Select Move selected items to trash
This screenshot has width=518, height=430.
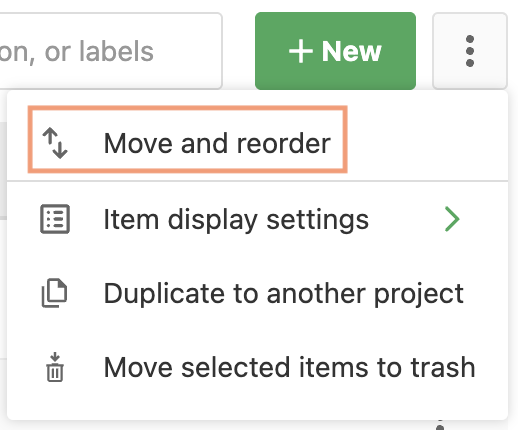(x=257, y=367)
